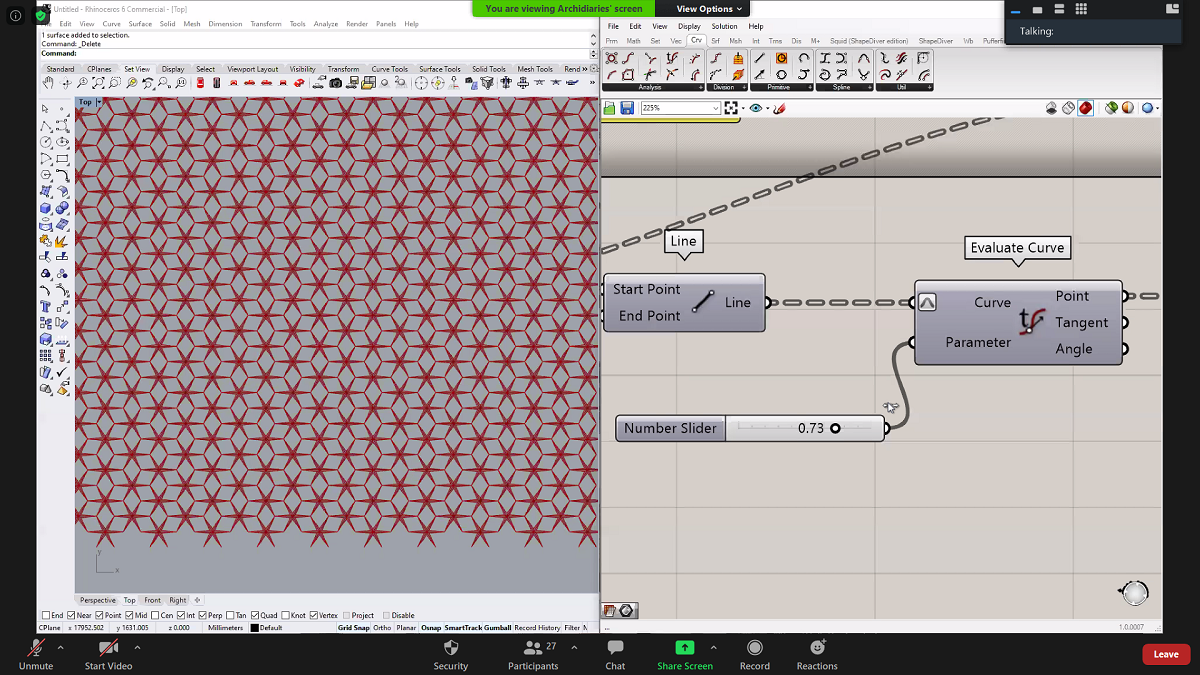The width and height of the screenshot is (1200, 675).
Task: Uncheck the Quad osnap option
Action: pos(255,614)
